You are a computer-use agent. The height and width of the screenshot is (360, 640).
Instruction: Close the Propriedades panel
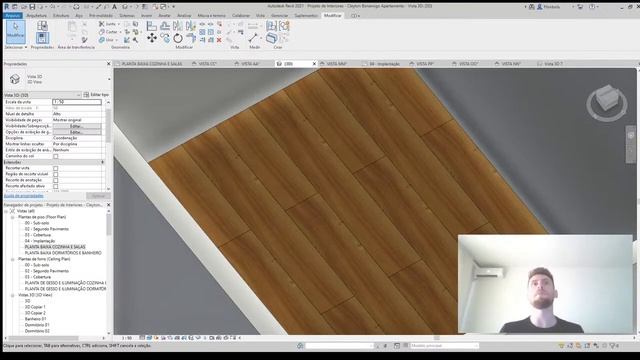tap(109, 64)
